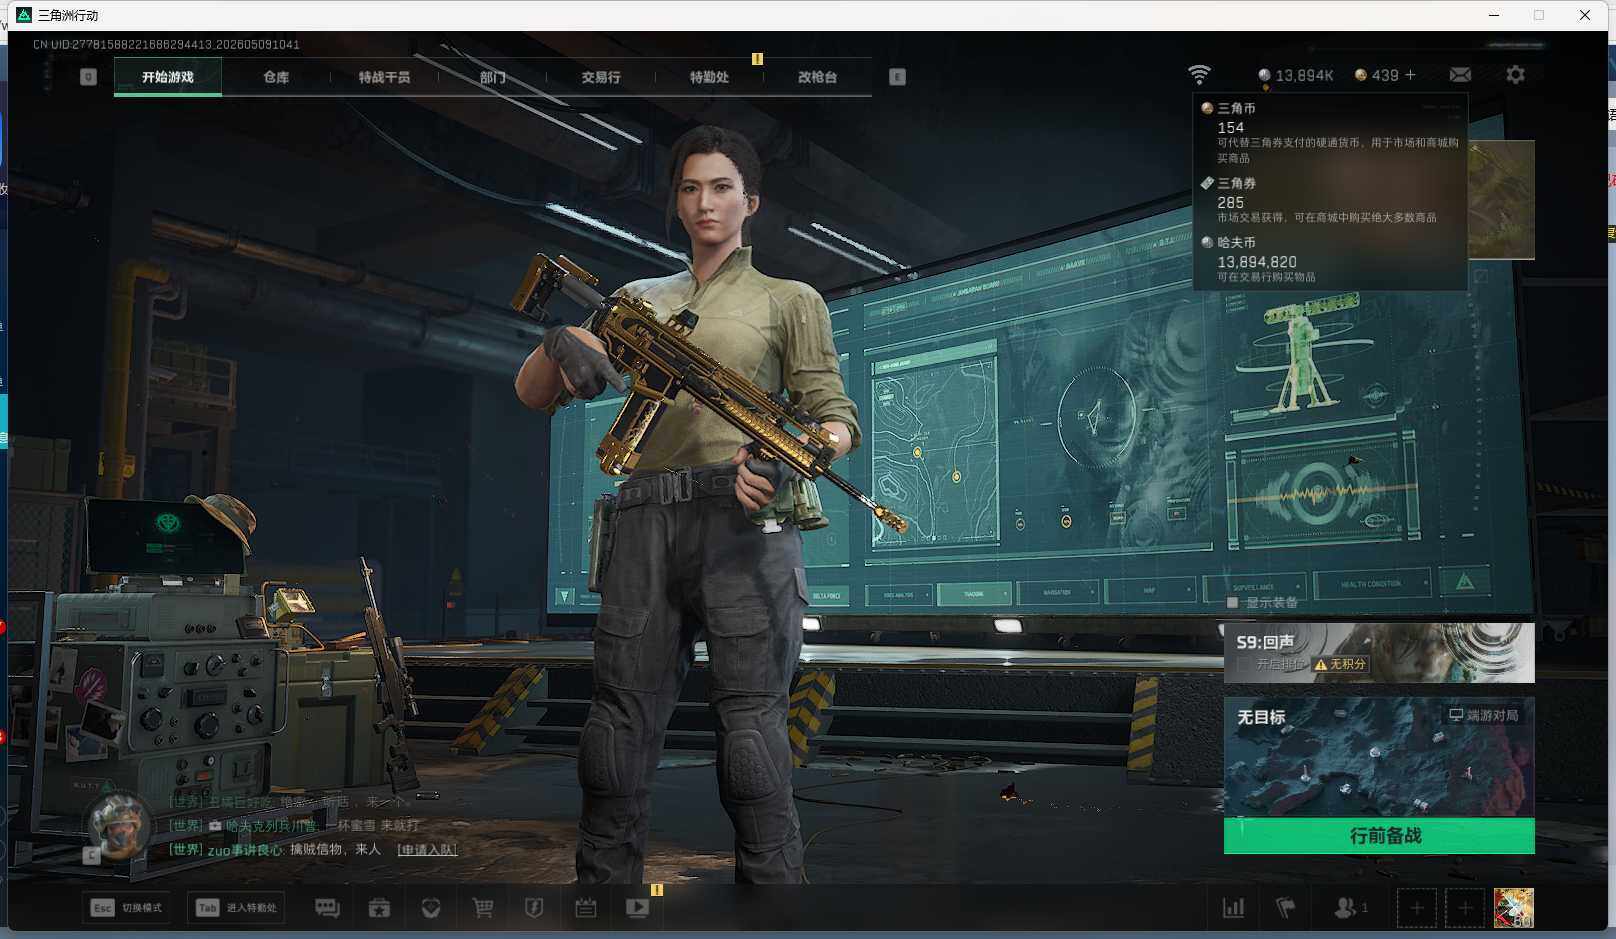Click the 申请入队 link in chat
Image resolution: width=1616 pixels, height=939 pixels.
click(427, 850)
